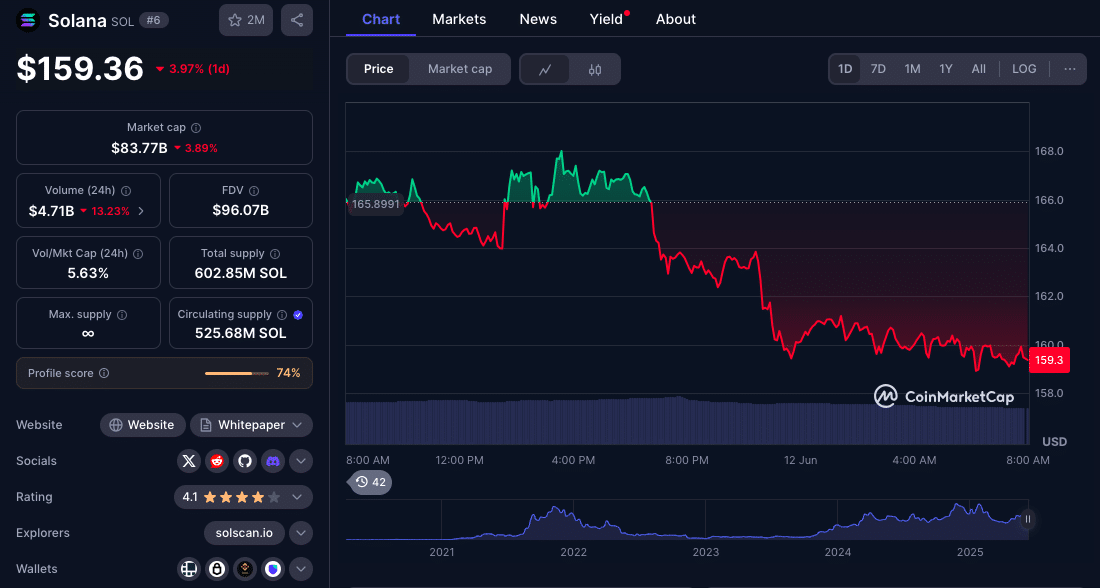
Task: Click the $96.07B FDV value
Action: click(x=241, y=211)
